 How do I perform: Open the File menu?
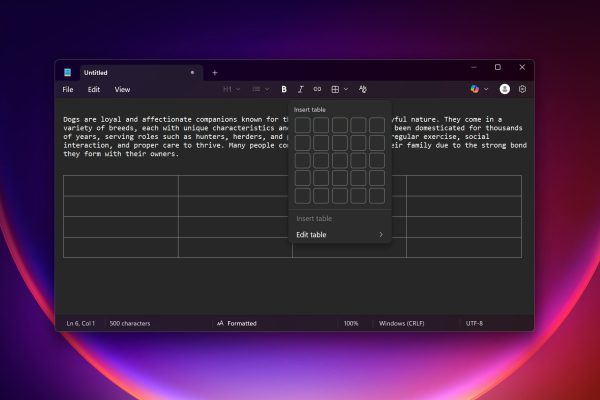(x=68, y=89)
